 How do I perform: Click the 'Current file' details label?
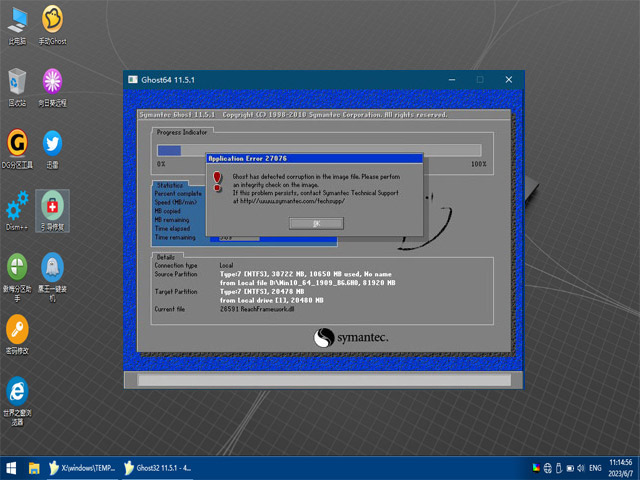(x=169, y=309)
